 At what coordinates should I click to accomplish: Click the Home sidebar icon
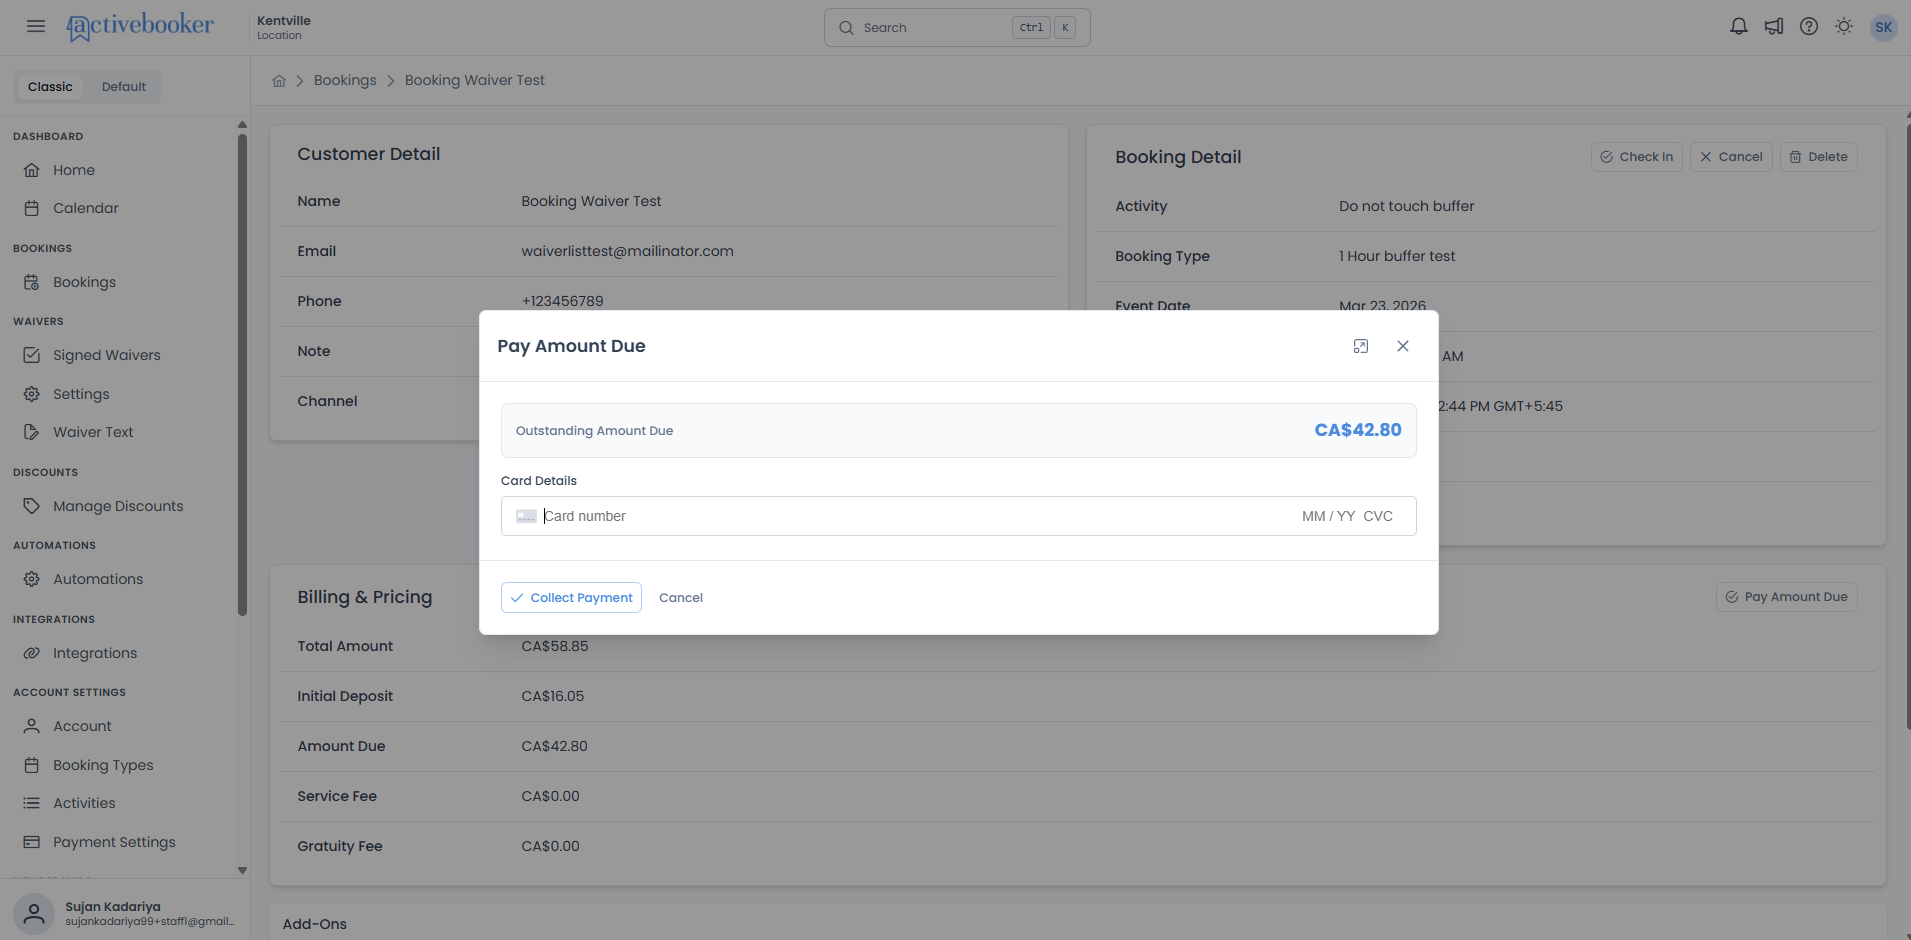32,170
